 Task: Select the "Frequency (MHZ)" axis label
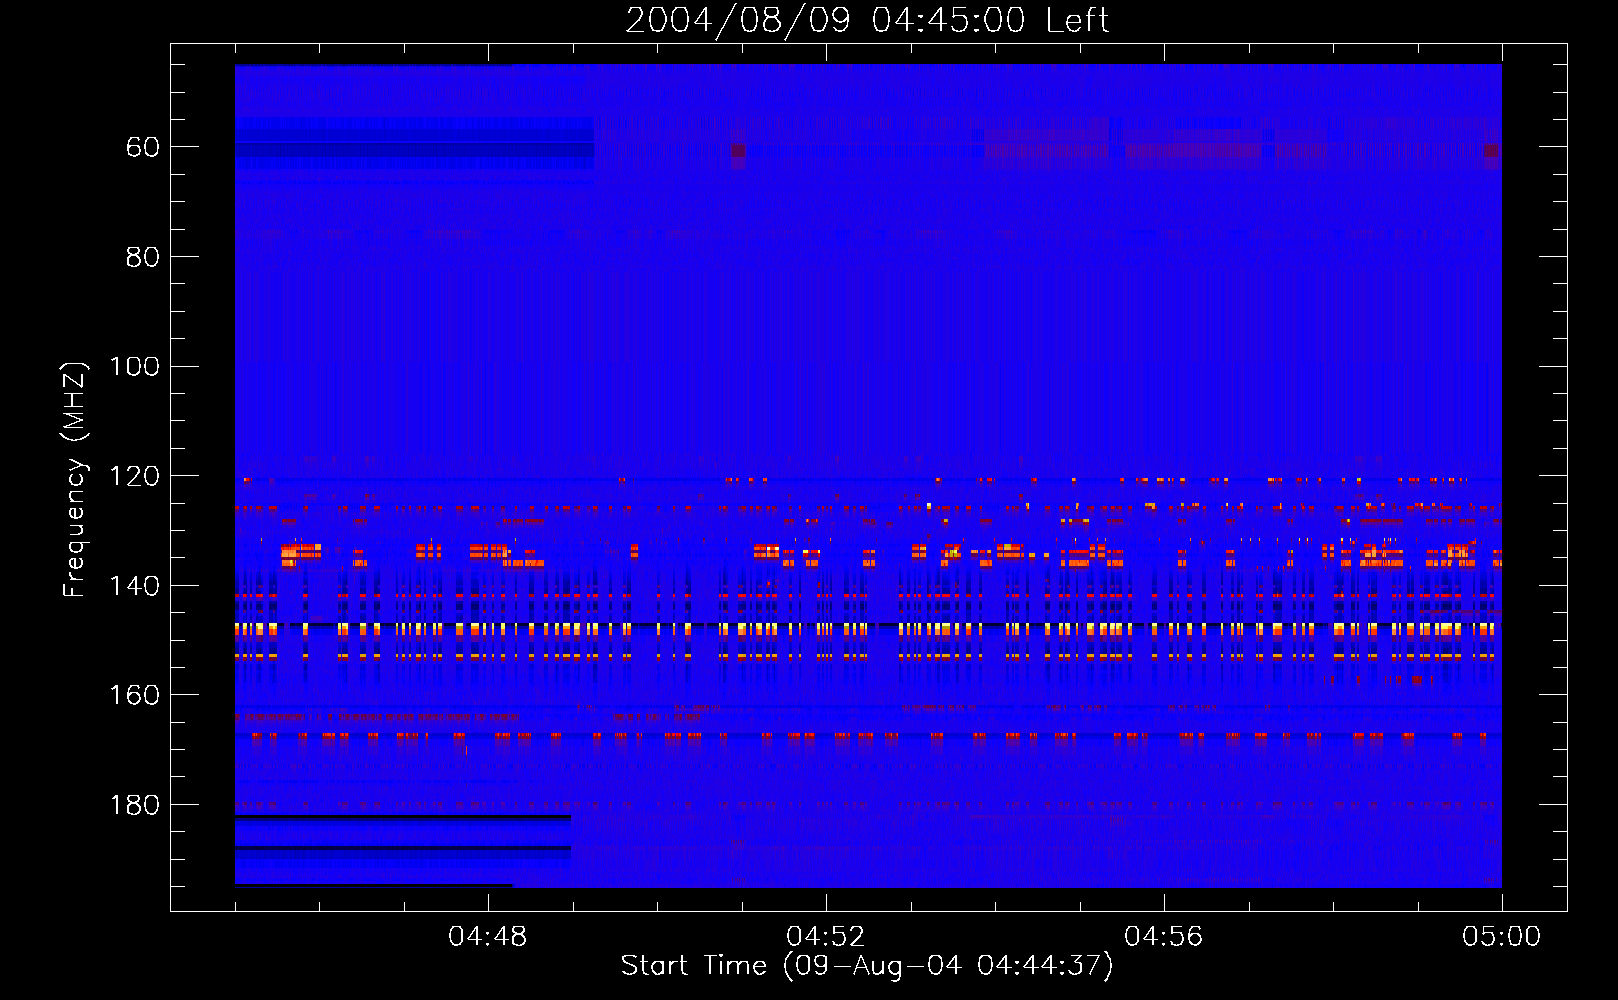tap(74, 479)
